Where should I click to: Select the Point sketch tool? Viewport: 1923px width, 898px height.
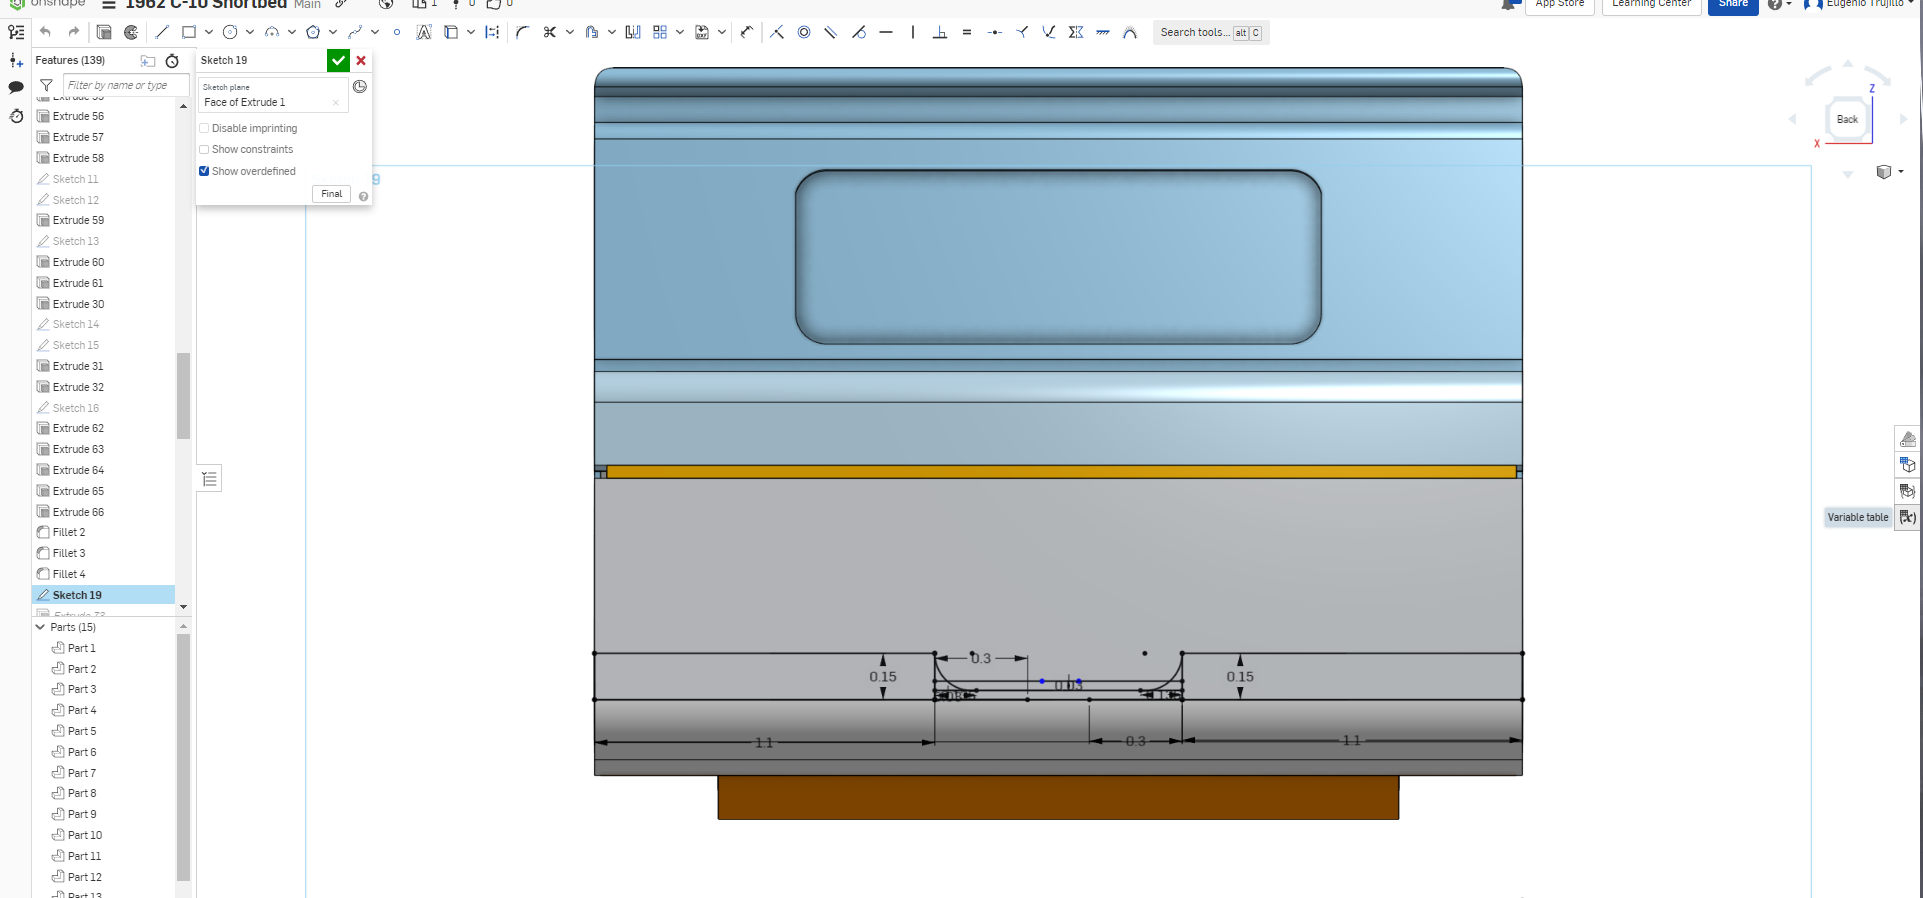click(397, 32)
